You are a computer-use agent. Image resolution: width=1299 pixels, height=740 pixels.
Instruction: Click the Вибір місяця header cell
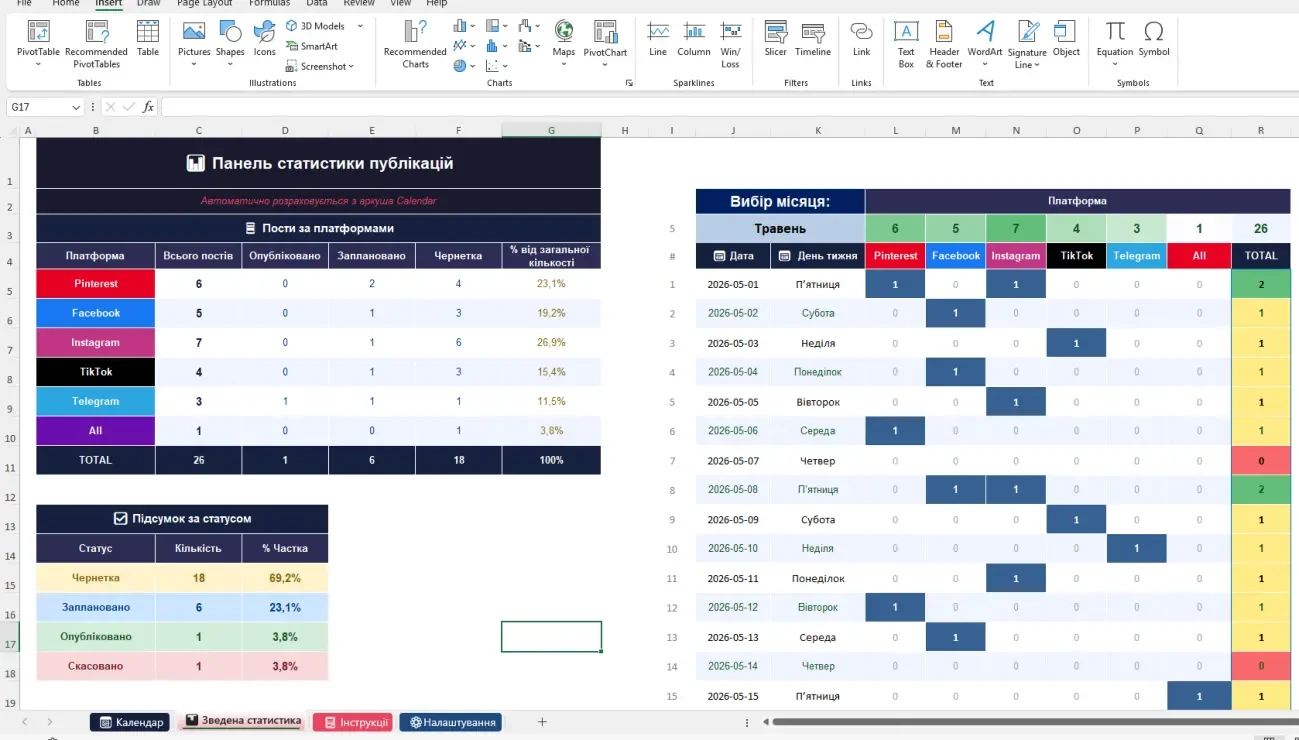[780, 201]
